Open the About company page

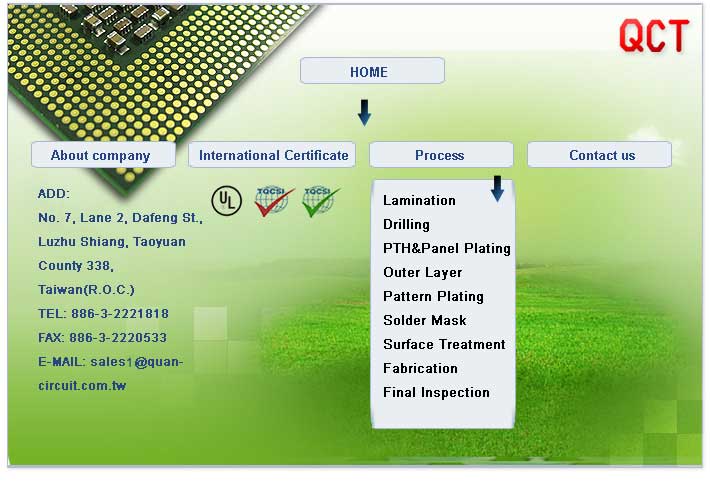coord(103,155)
